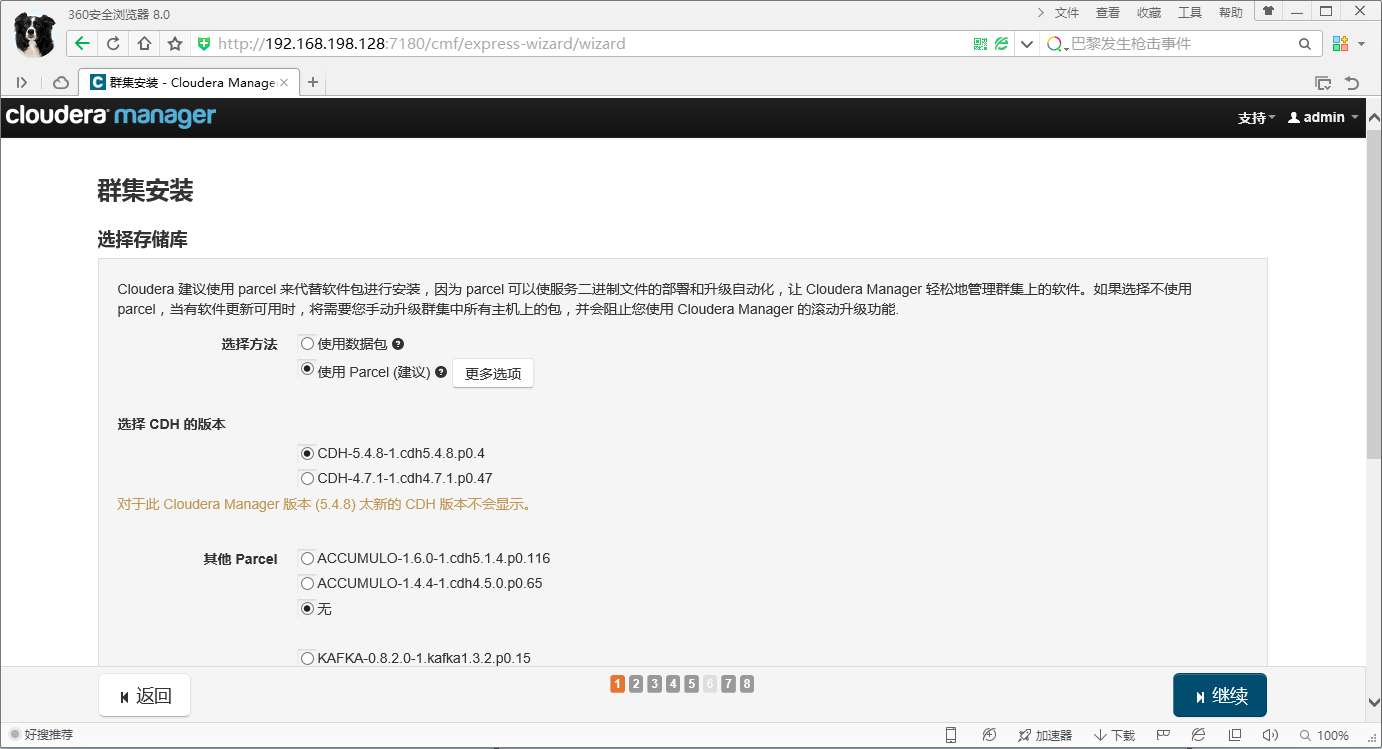Click the window-copy icon in status bar
Viewport: 1382px width, 749px height.
pos(1235,735)
